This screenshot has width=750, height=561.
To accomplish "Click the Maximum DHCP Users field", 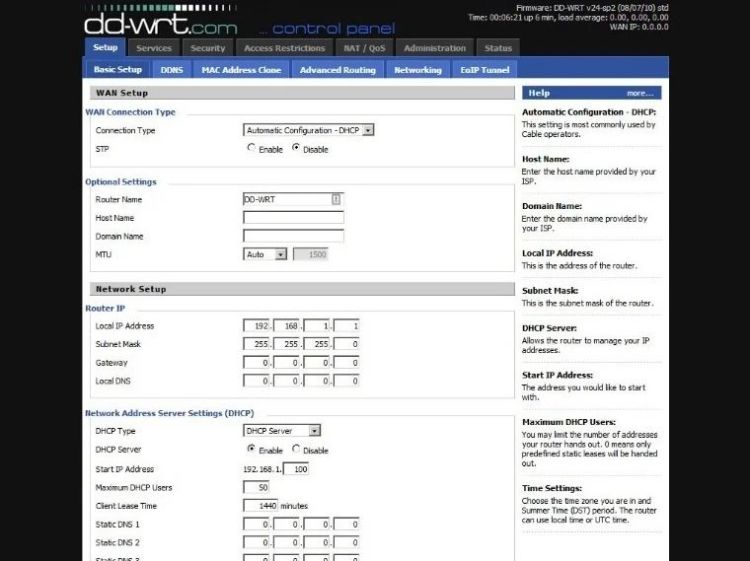I will 256,487.
